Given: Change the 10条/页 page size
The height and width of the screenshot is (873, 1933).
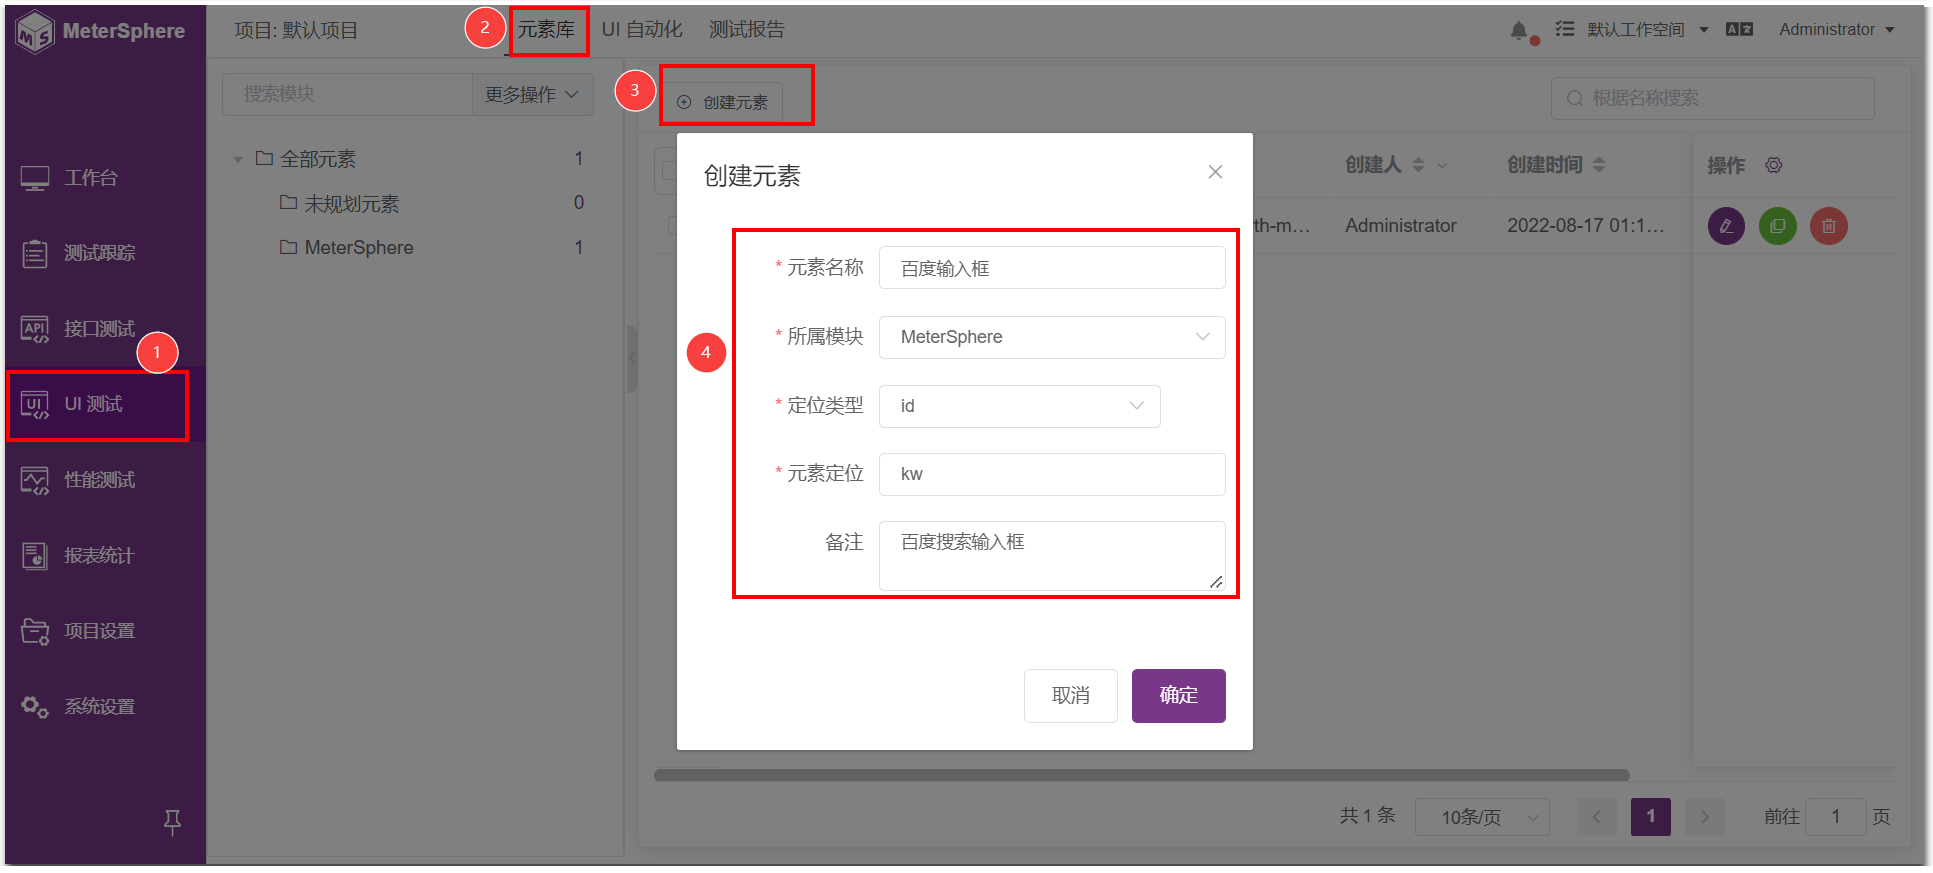Looking at the screenshot, I should pos(1482,817).
